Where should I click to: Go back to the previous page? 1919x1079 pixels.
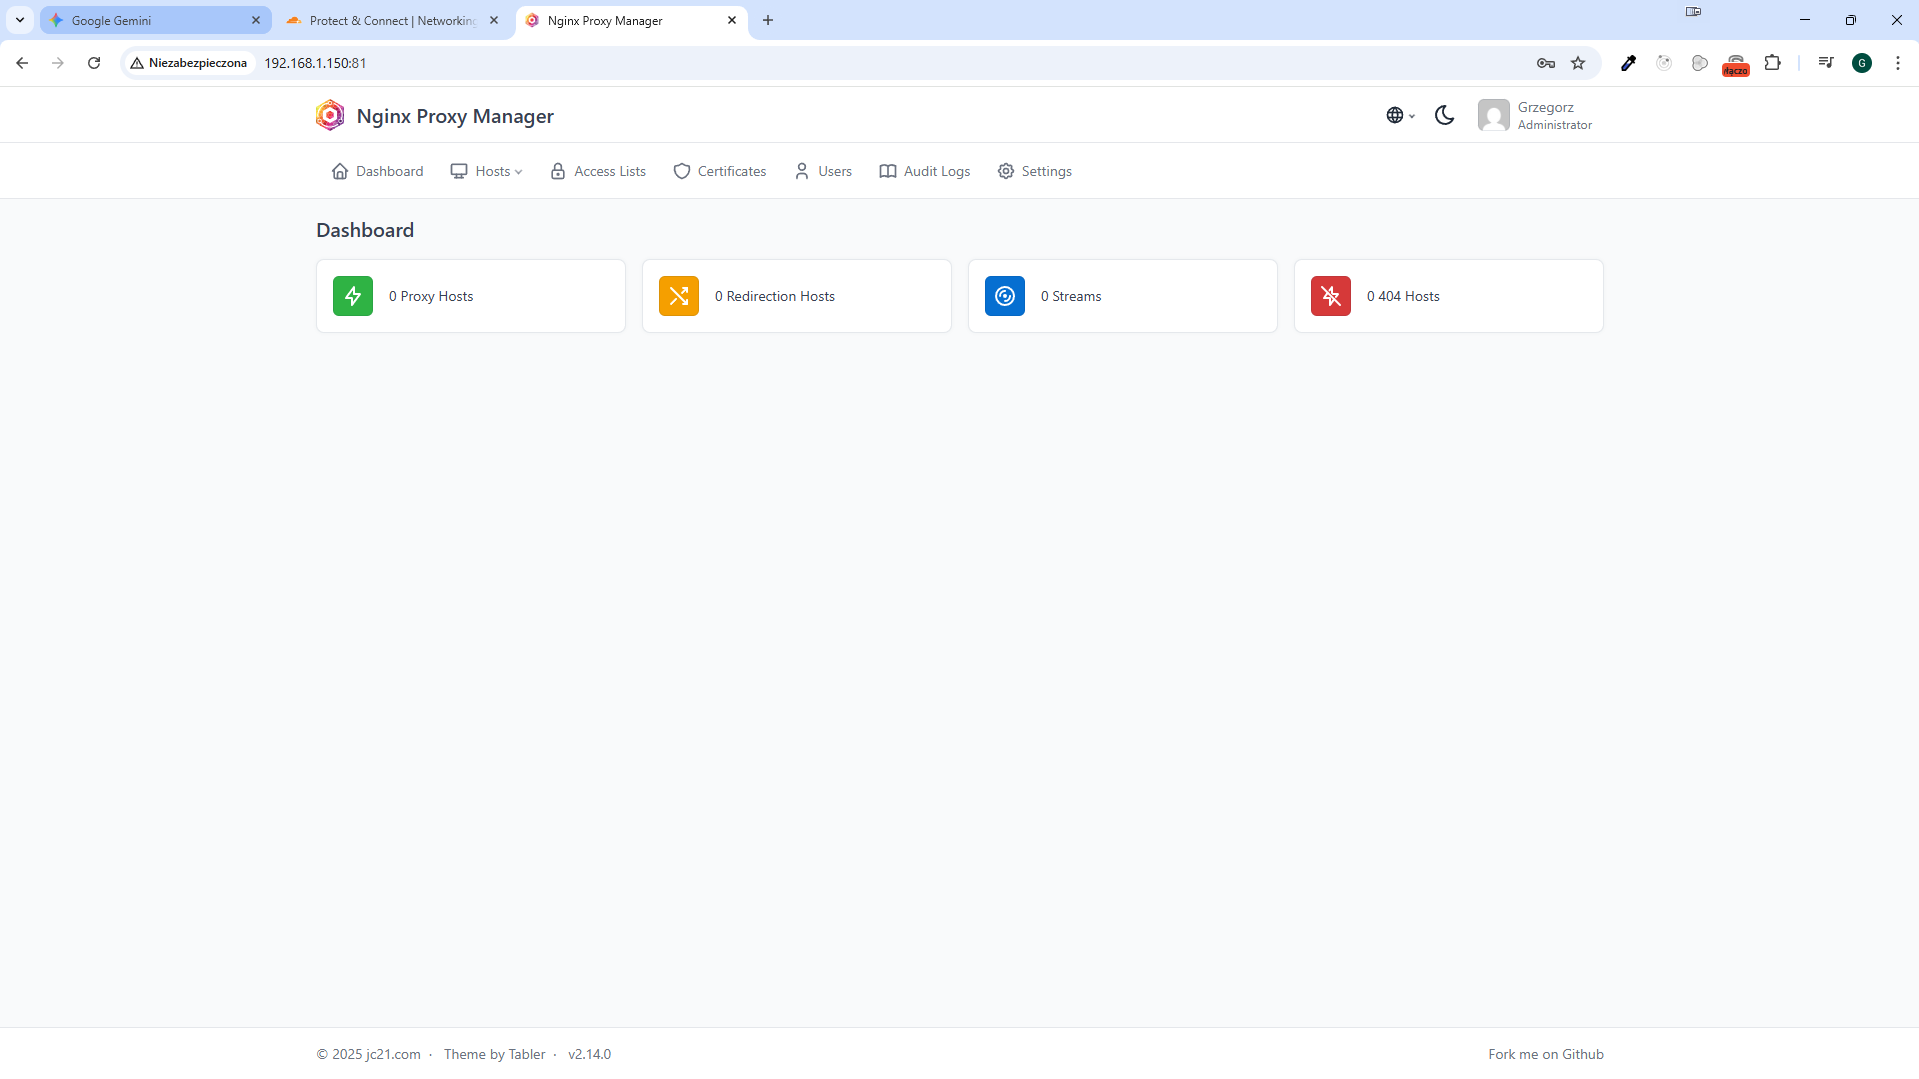pos(22,63)
